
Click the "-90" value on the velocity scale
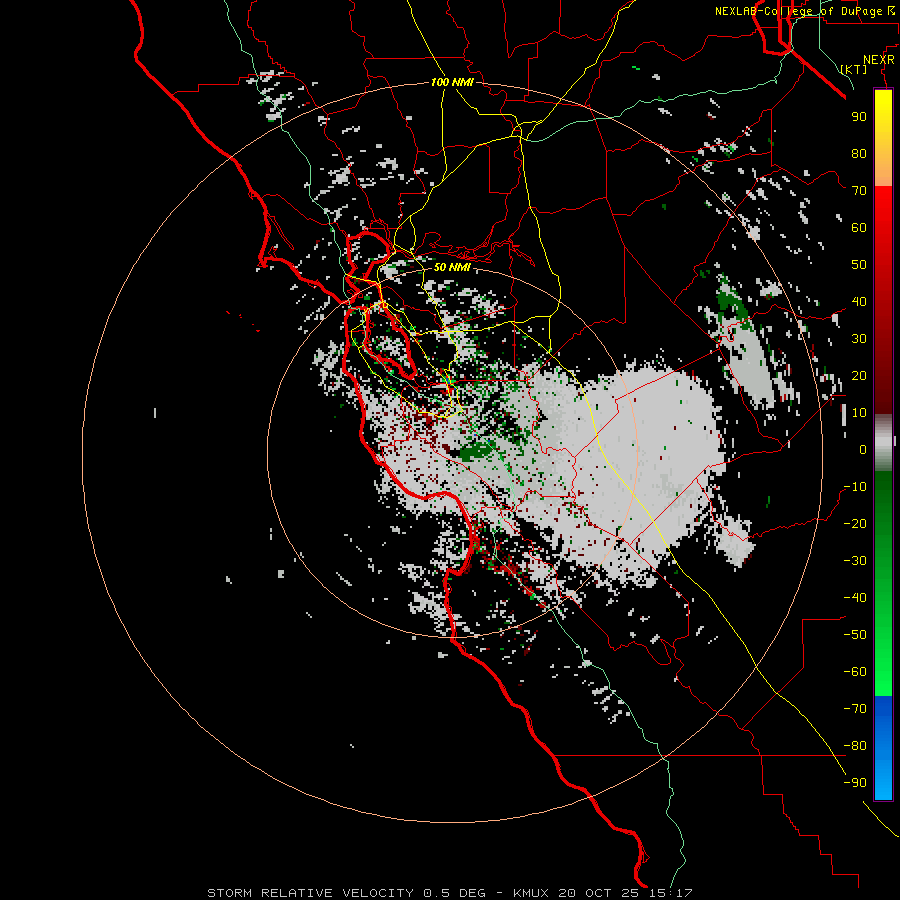pos(855,783)
